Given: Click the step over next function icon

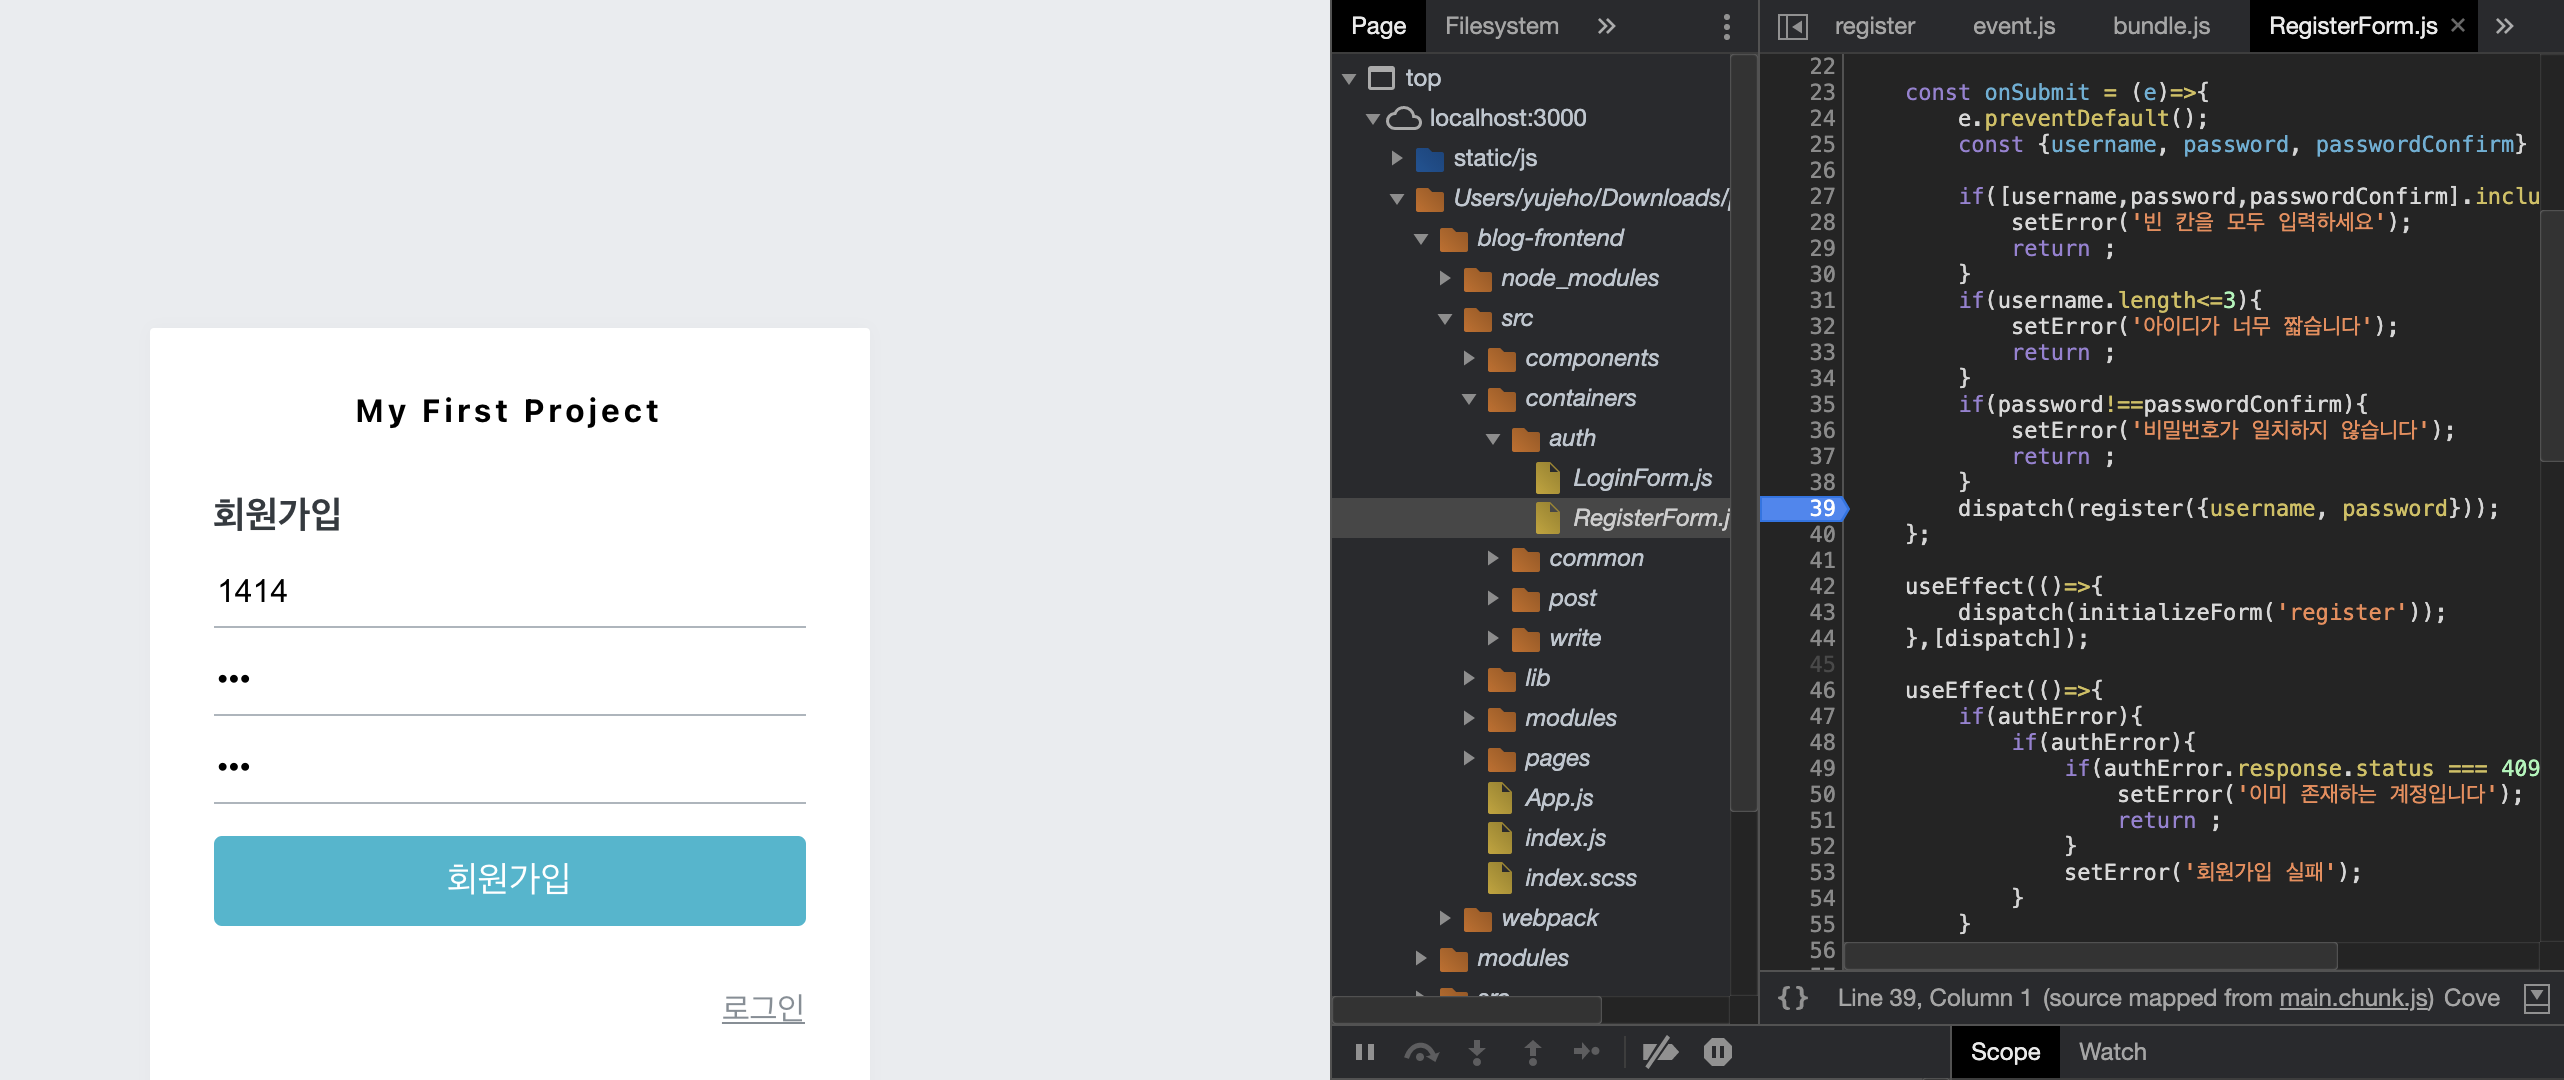Looking at the screenshot, I should (x=1421, y=1052).
